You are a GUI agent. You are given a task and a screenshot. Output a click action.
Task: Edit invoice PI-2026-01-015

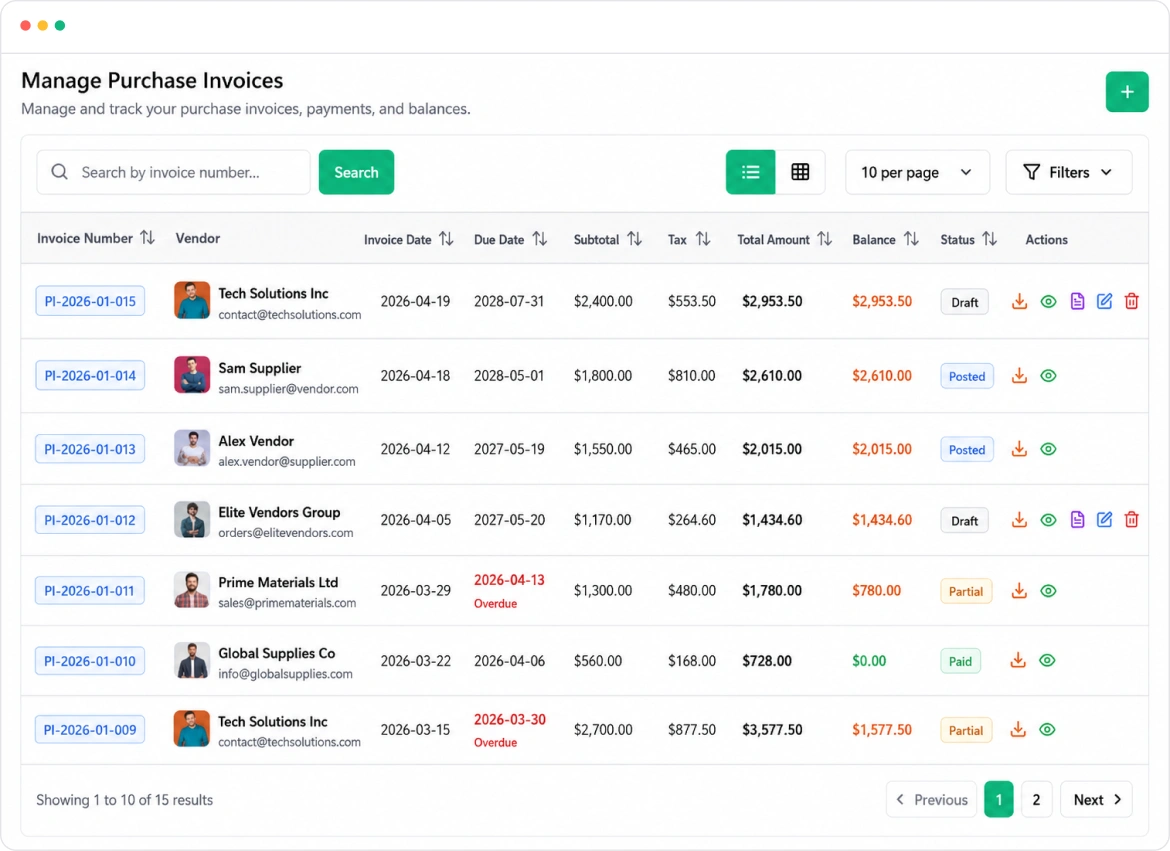(x=1104, y=302)
